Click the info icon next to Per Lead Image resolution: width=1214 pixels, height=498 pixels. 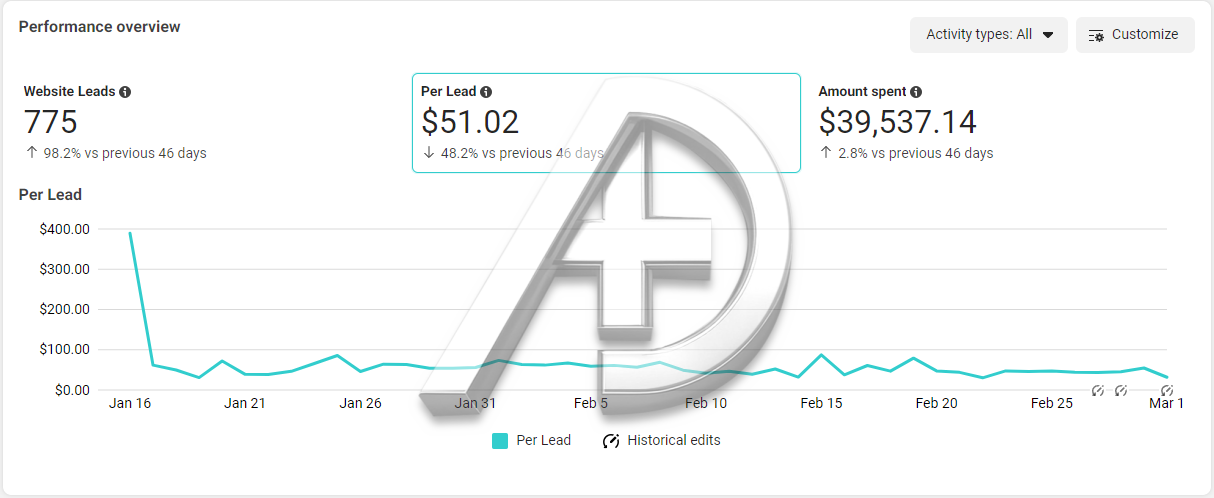[486, 92]
